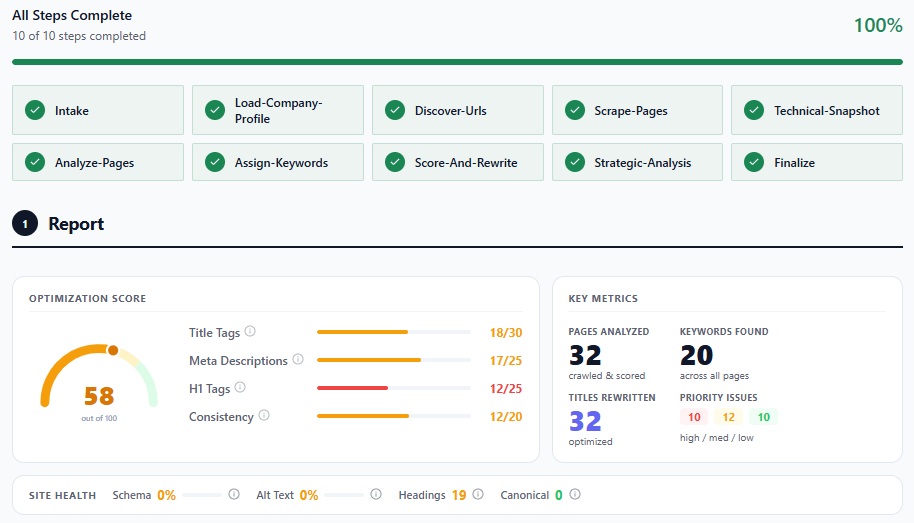This screenshot has height=523, width=914.
Task: Select the Technical-Snapshot step label
Action: (827, 111)
